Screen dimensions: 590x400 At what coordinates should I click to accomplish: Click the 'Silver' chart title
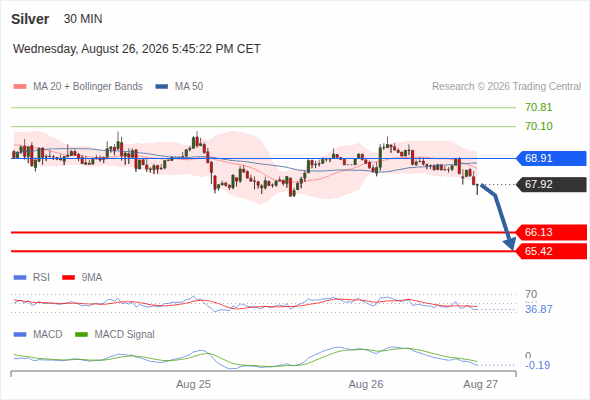coord(30,19)
